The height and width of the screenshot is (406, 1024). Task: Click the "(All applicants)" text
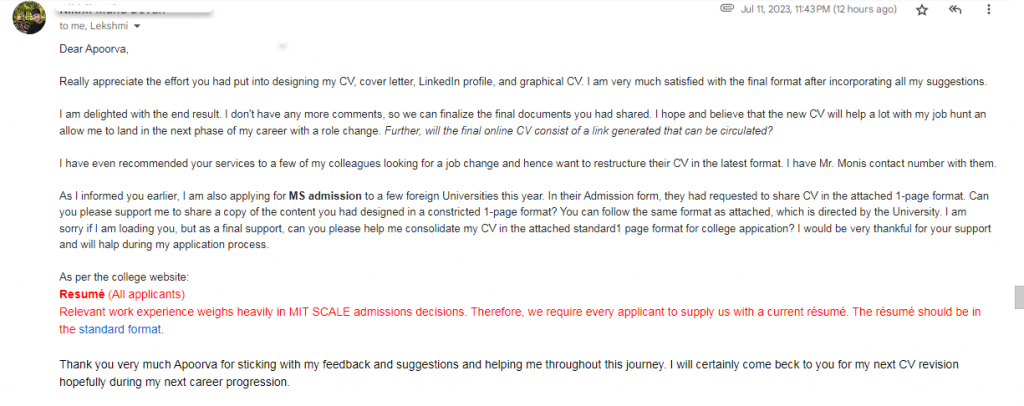(147, 295)
